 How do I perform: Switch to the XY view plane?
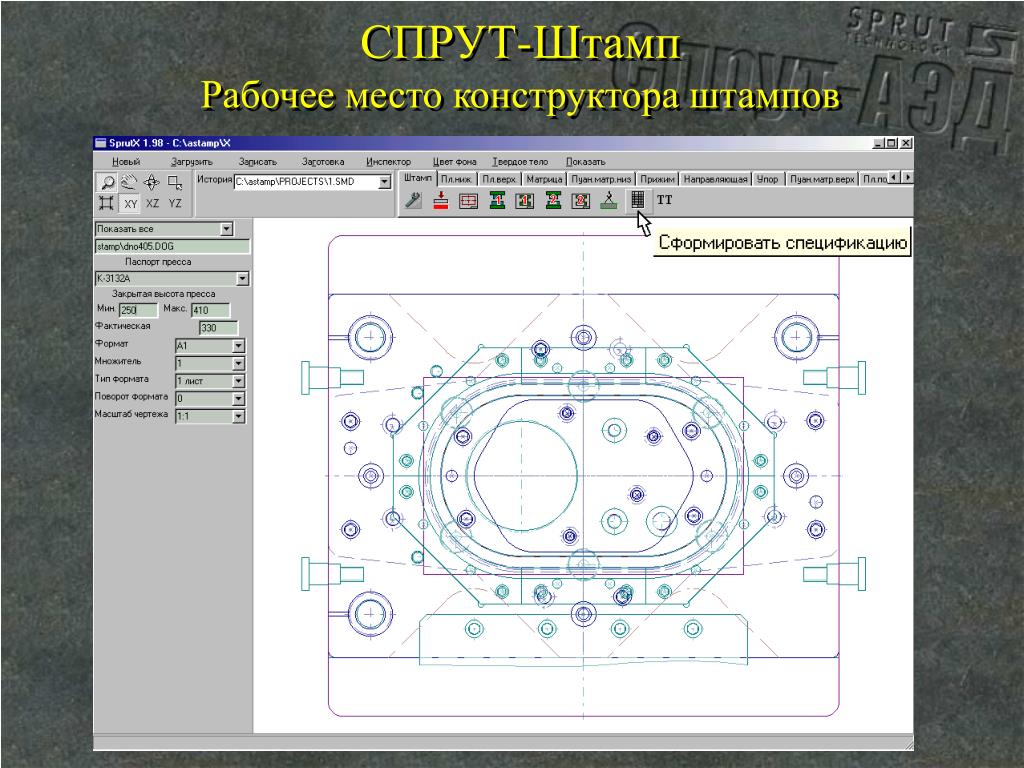[x=131, y=204]
